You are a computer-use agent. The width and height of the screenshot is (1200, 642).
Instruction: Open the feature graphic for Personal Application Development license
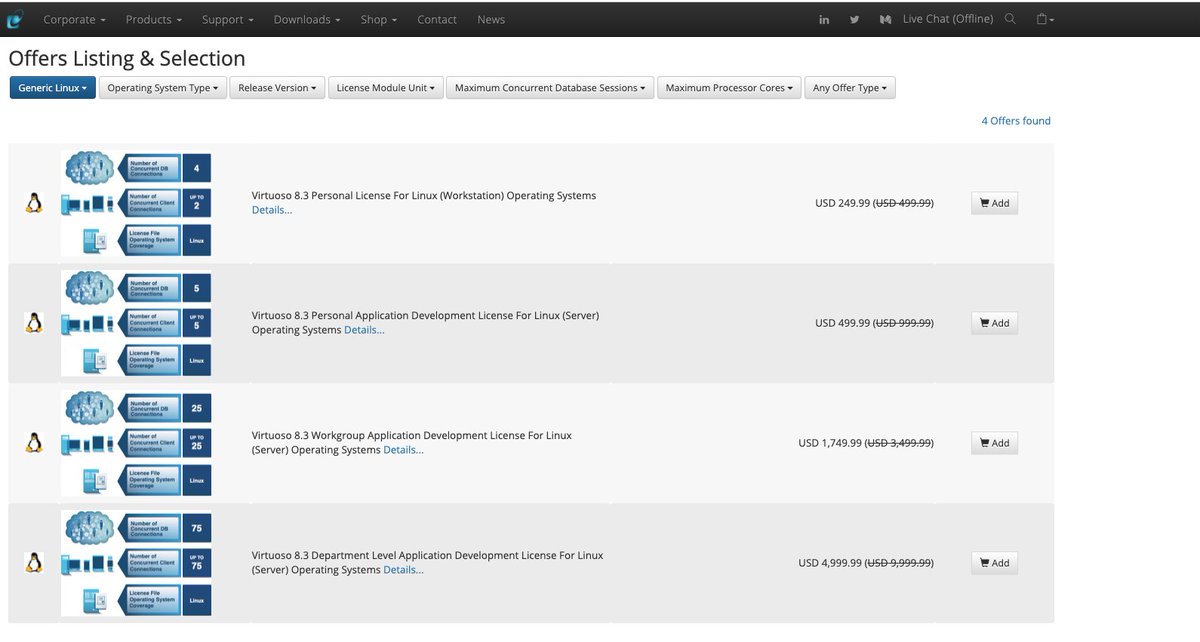pos(136,323)
